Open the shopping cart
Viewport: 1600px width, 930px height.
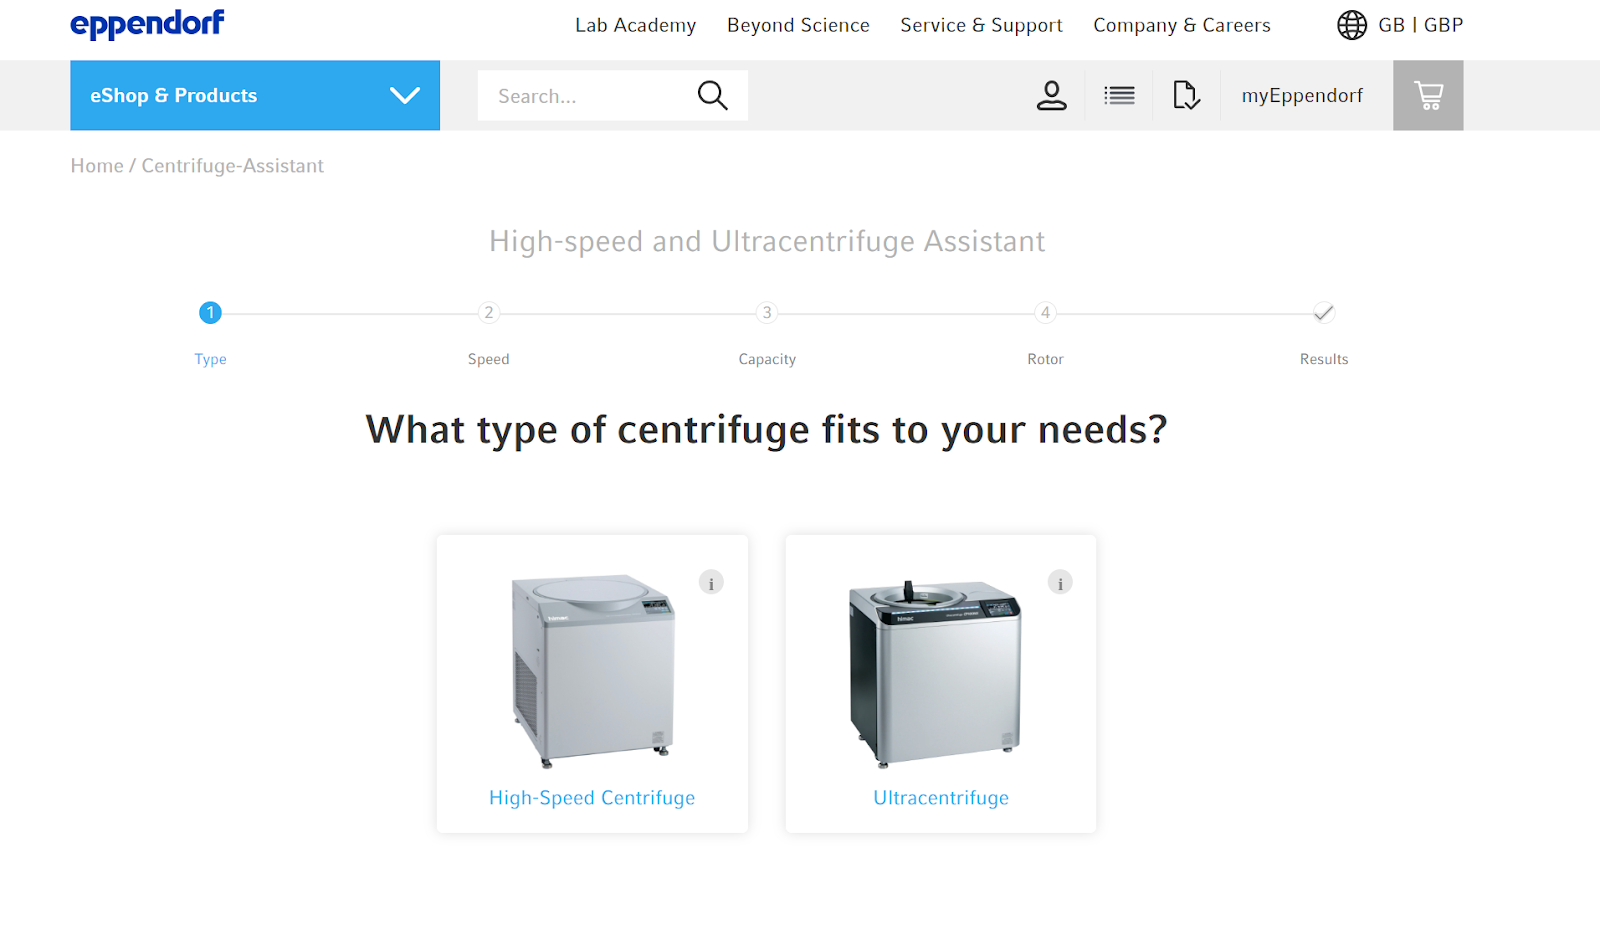[1428, 95]
